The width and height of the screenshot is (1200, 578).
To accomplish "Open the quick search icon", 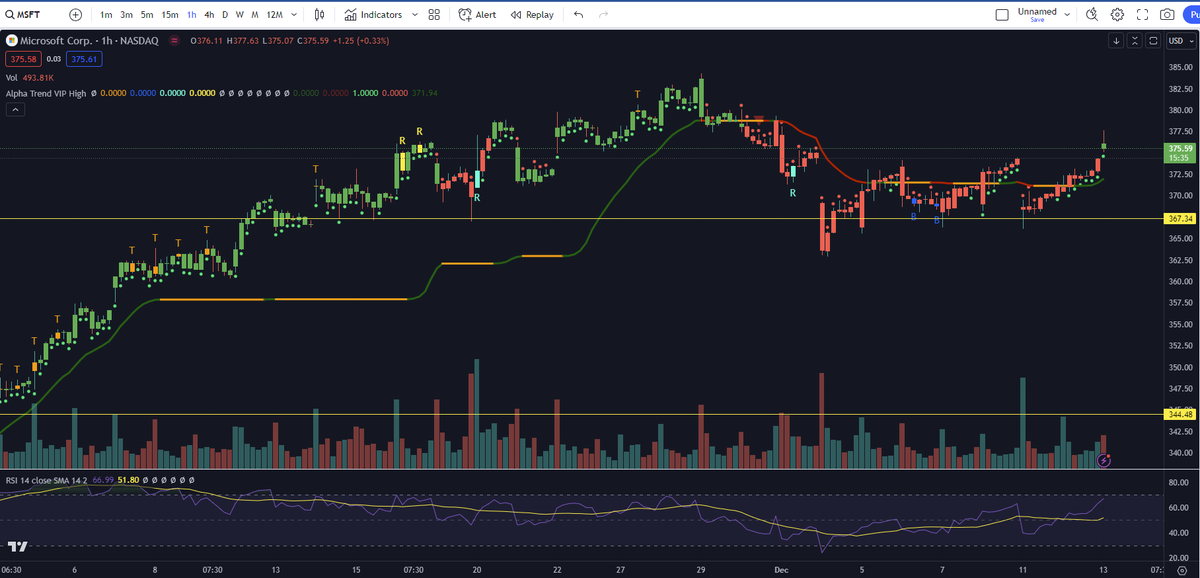I will click(1091, 15).
